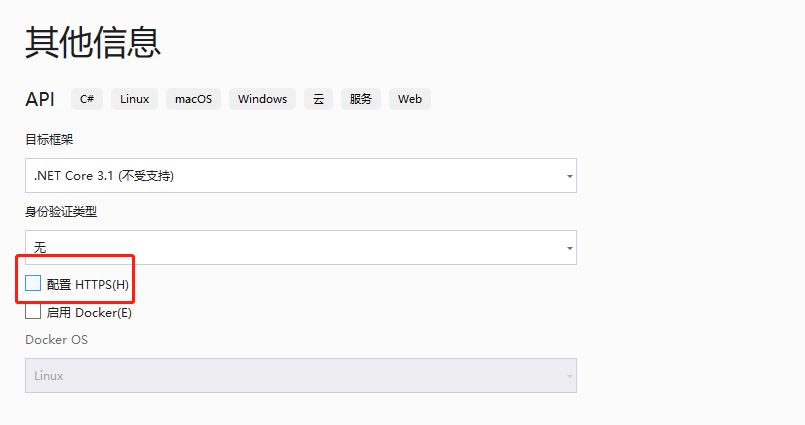Click the 服务 tag

tap(360, 99)
